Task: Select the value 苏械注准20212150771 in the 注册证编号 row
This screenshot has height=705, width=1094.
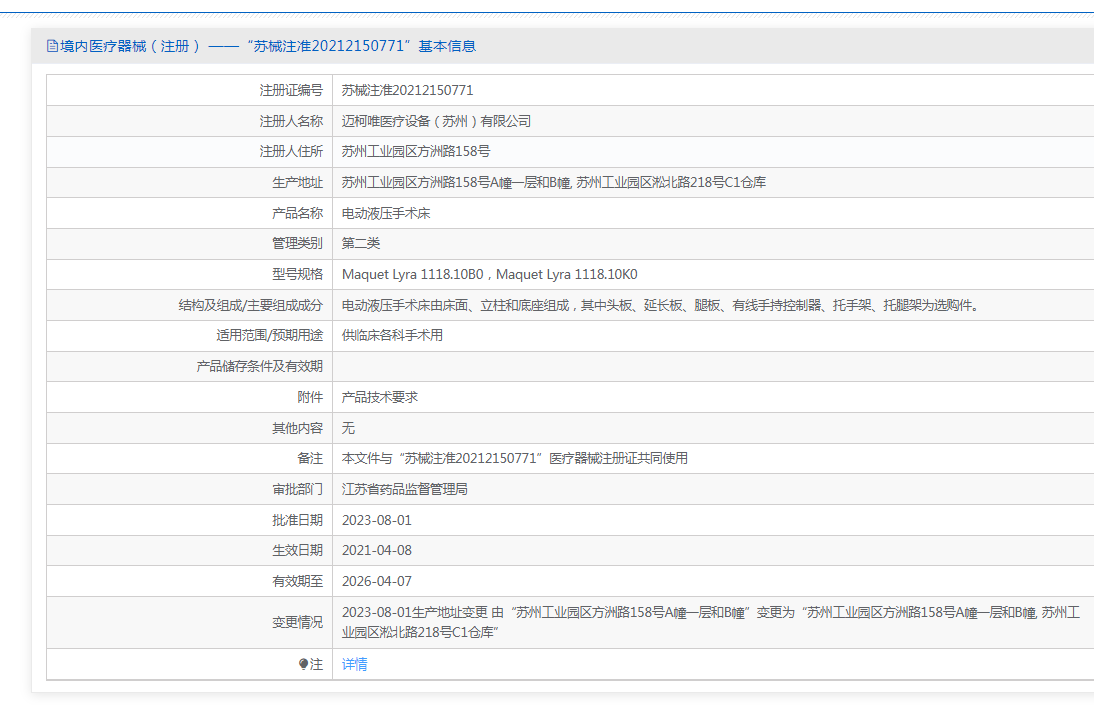Action: click(407, 90)
